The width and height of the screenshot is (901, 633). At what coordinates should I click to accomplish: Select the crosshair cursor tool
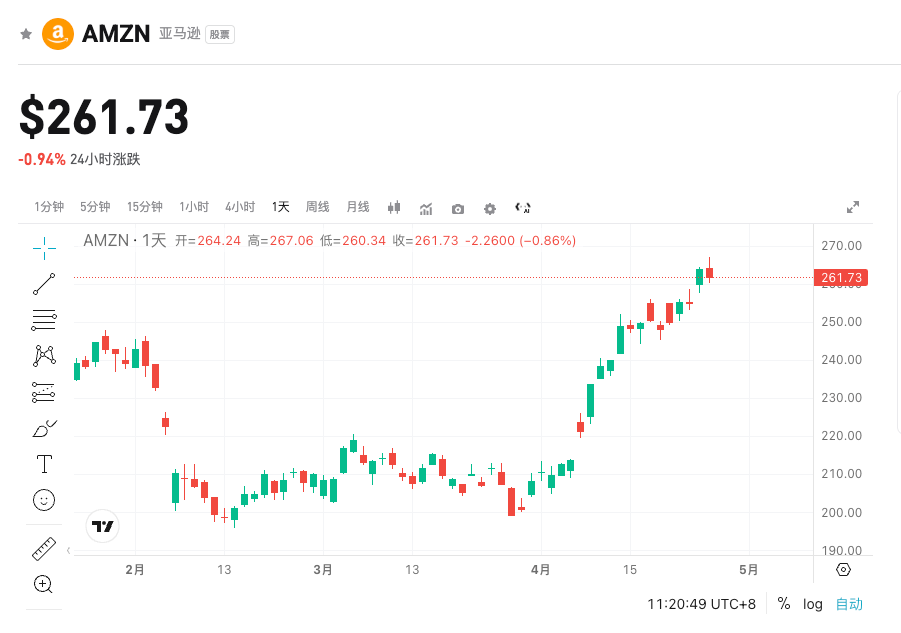coord(44,247)
